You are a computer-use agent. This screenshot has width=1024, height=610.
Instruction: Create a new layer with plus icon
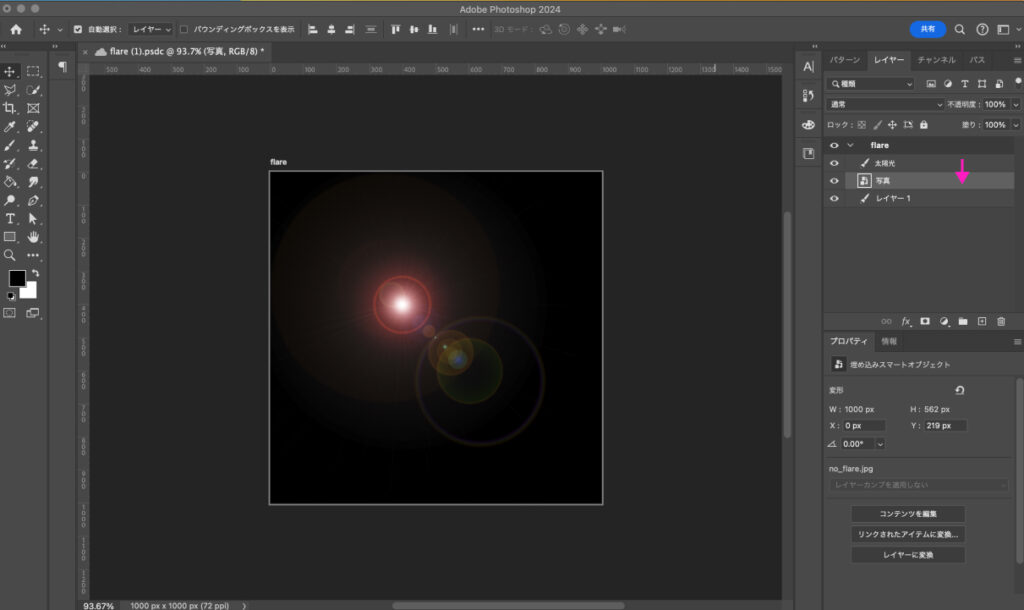point(982,321)
